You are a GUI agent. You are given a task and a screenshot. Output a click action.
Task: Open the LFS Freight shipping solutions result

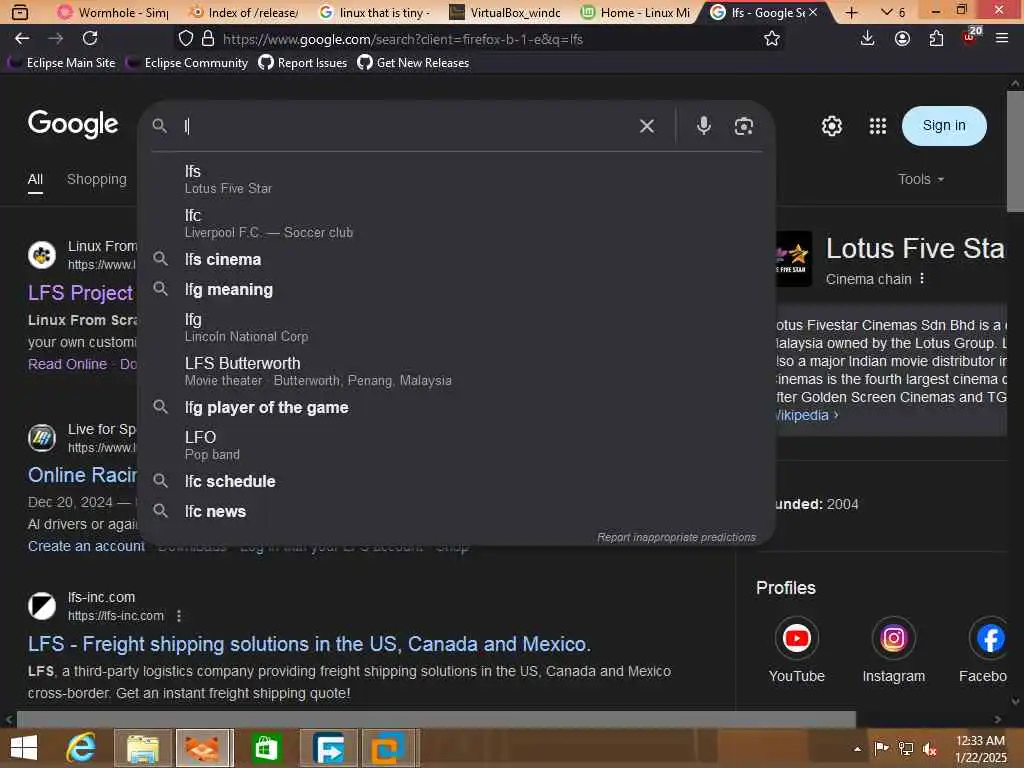coord(309,644)
